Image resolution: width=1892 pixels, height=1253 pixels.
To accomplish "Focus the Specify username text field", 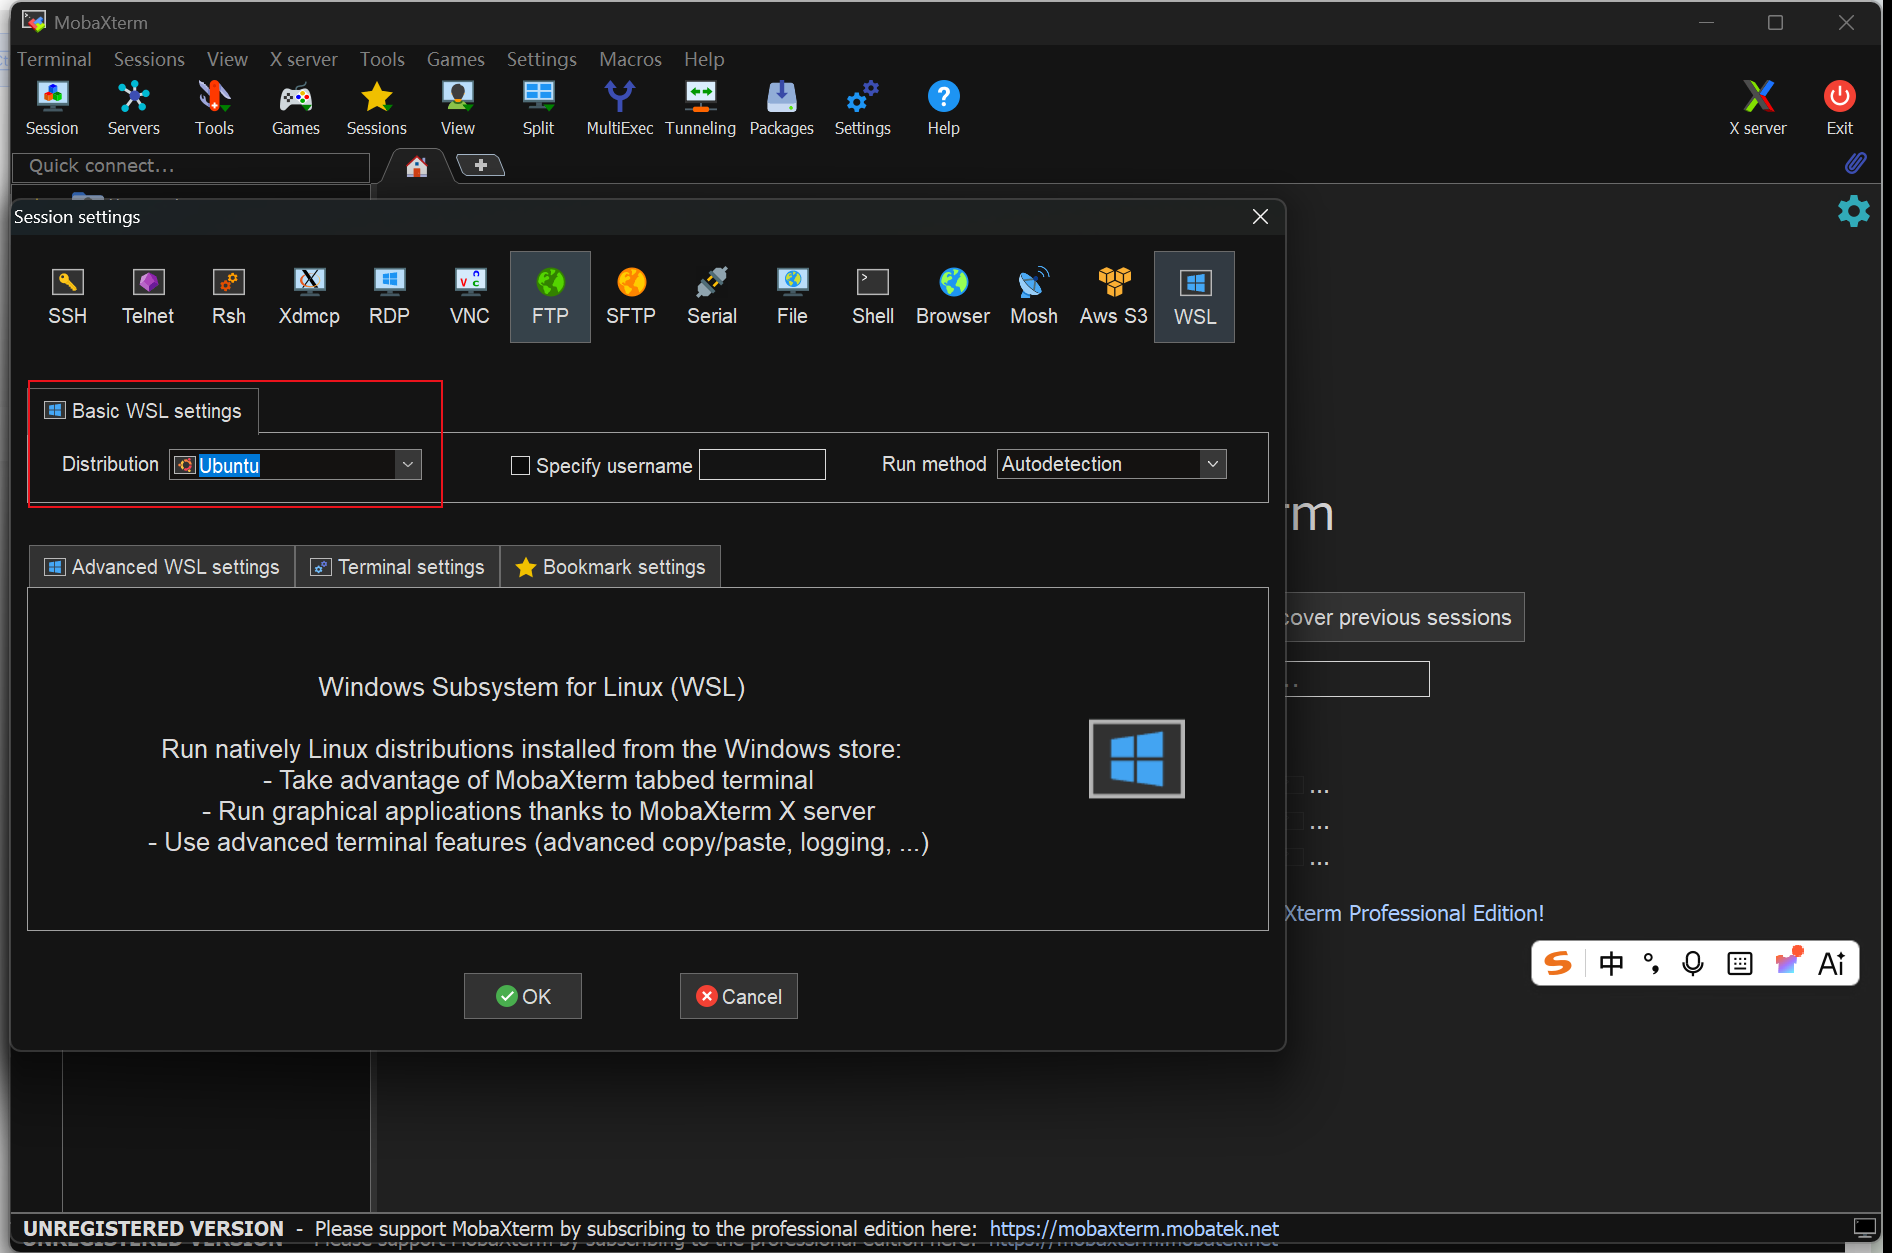I will coord(762,464).
